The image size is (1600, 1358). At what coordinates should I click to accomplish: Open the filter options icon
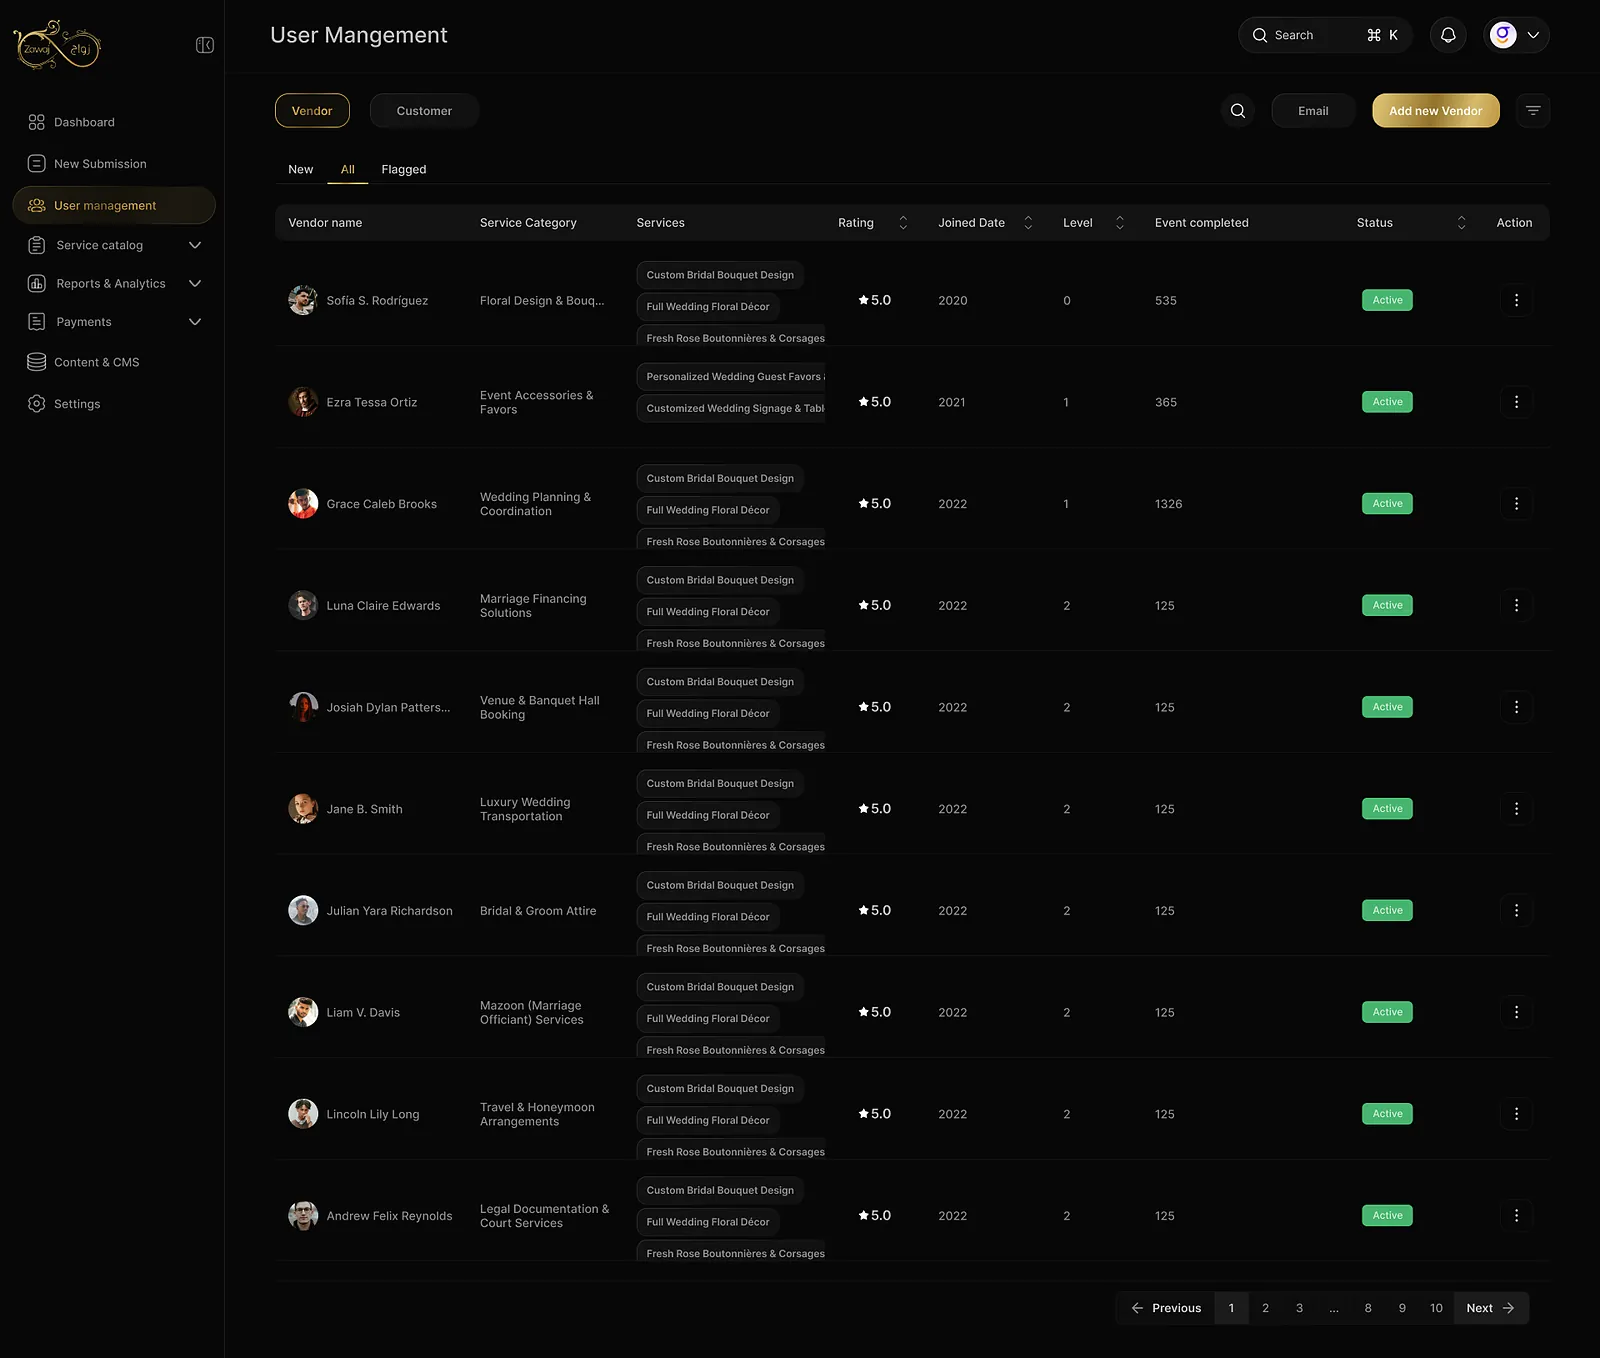(x=1533, y=111)
